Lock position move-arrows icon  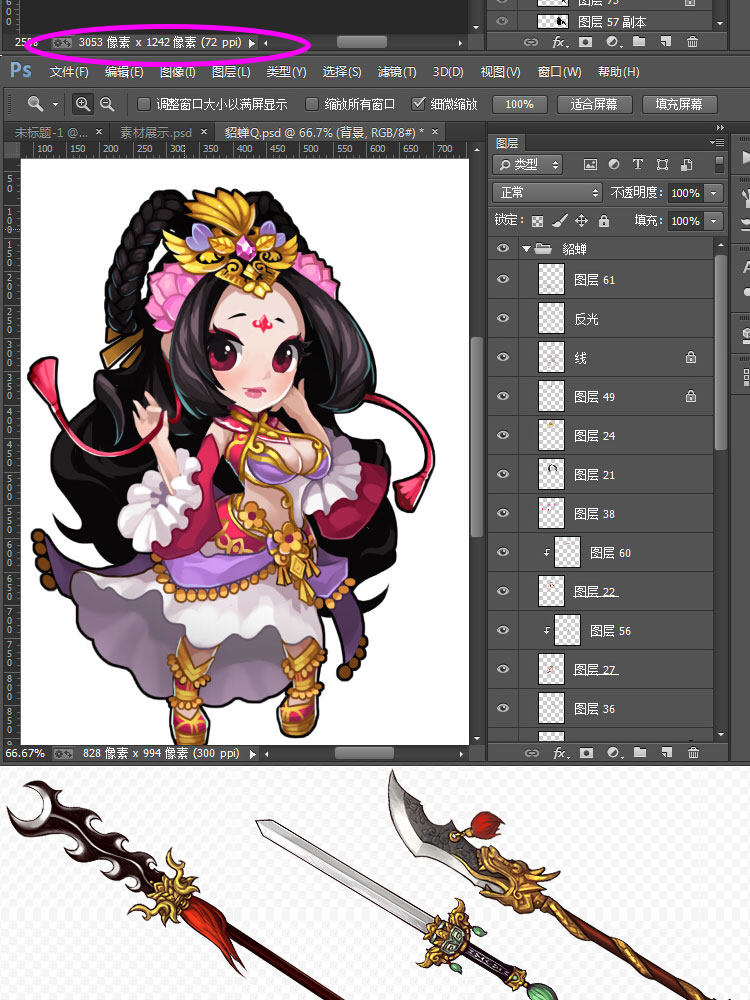tap(581, 221)
